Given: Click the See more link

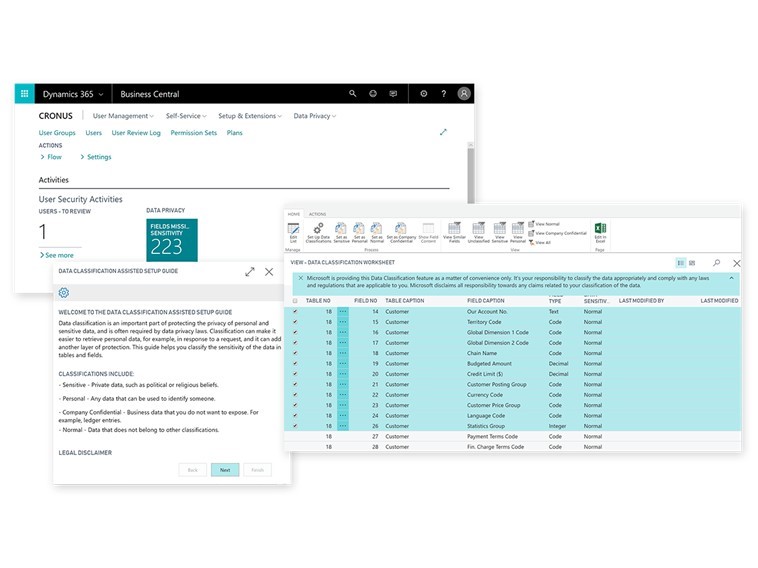Looking at the screenshot, I should pos(58,255).
